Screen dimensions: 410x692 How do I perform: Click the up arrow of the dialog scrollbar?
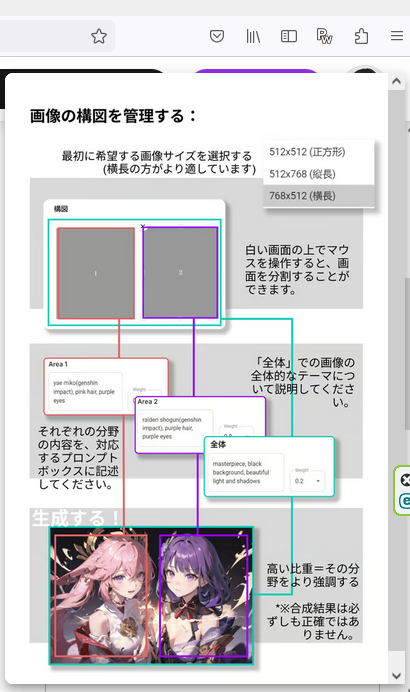[396, 81]
